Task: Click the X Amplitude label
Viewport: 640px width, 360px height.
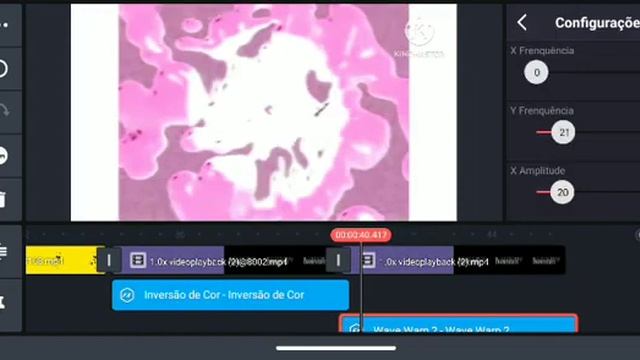Action: click(x=538, y=171)
